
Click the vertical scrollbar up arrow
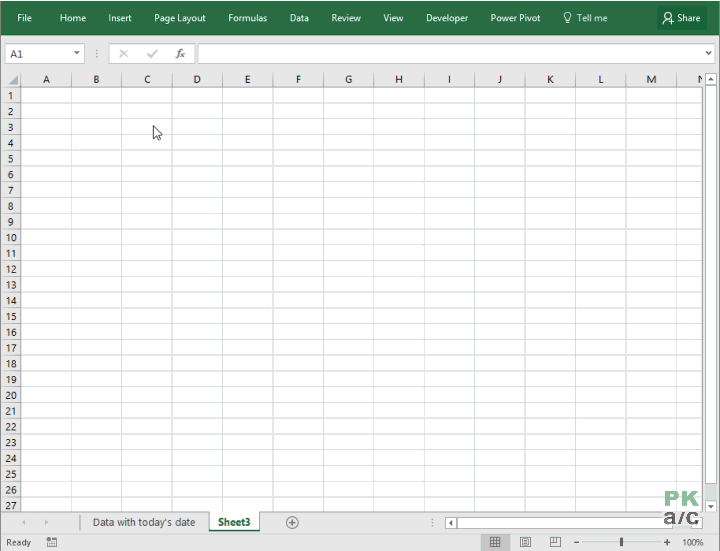pos(710,79)
